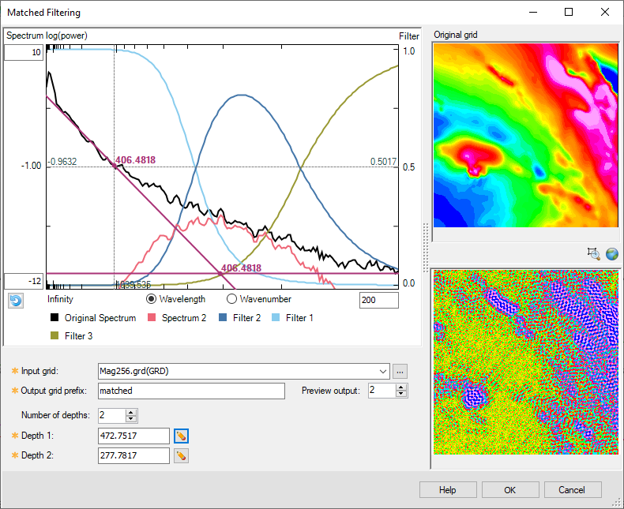Viewport: 624px width, 509px height.
Task: Click the reset spectrum refresh icon
Action: pyautogui.click(x=16, y=300)
